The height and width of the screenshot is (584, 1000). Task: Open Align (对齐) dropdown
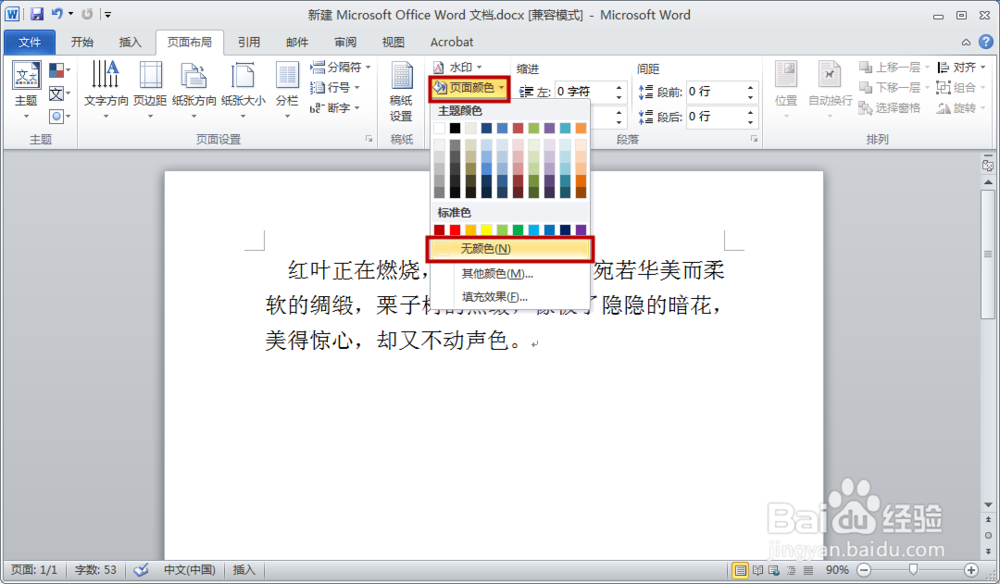(x=961, y=67)
